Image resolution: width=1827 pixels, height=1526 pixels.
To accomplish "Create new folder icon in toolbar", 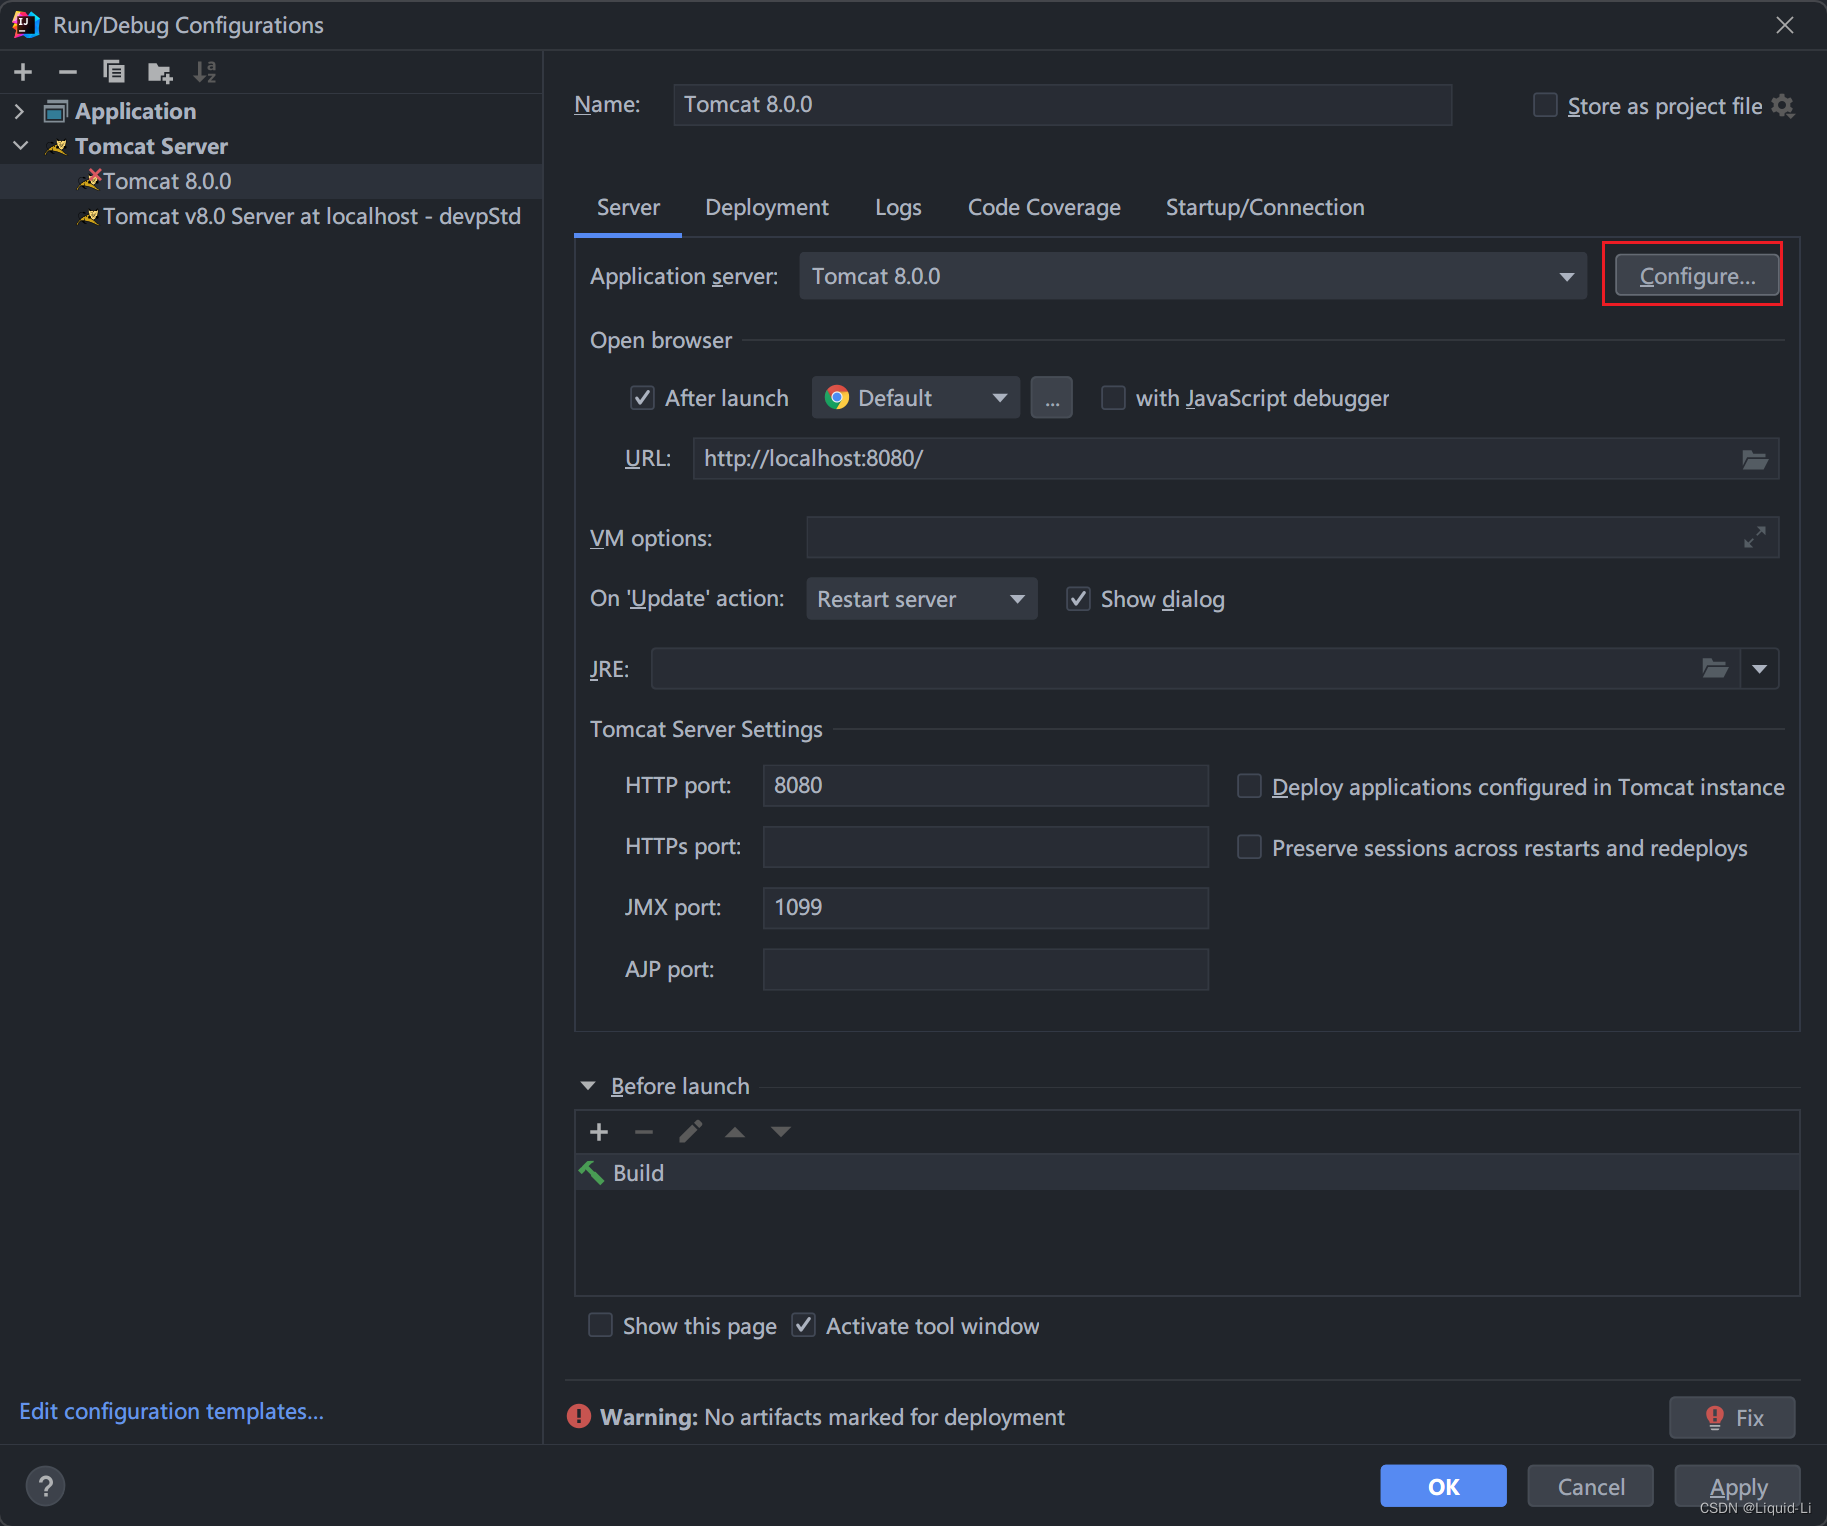I will point(160,72).
